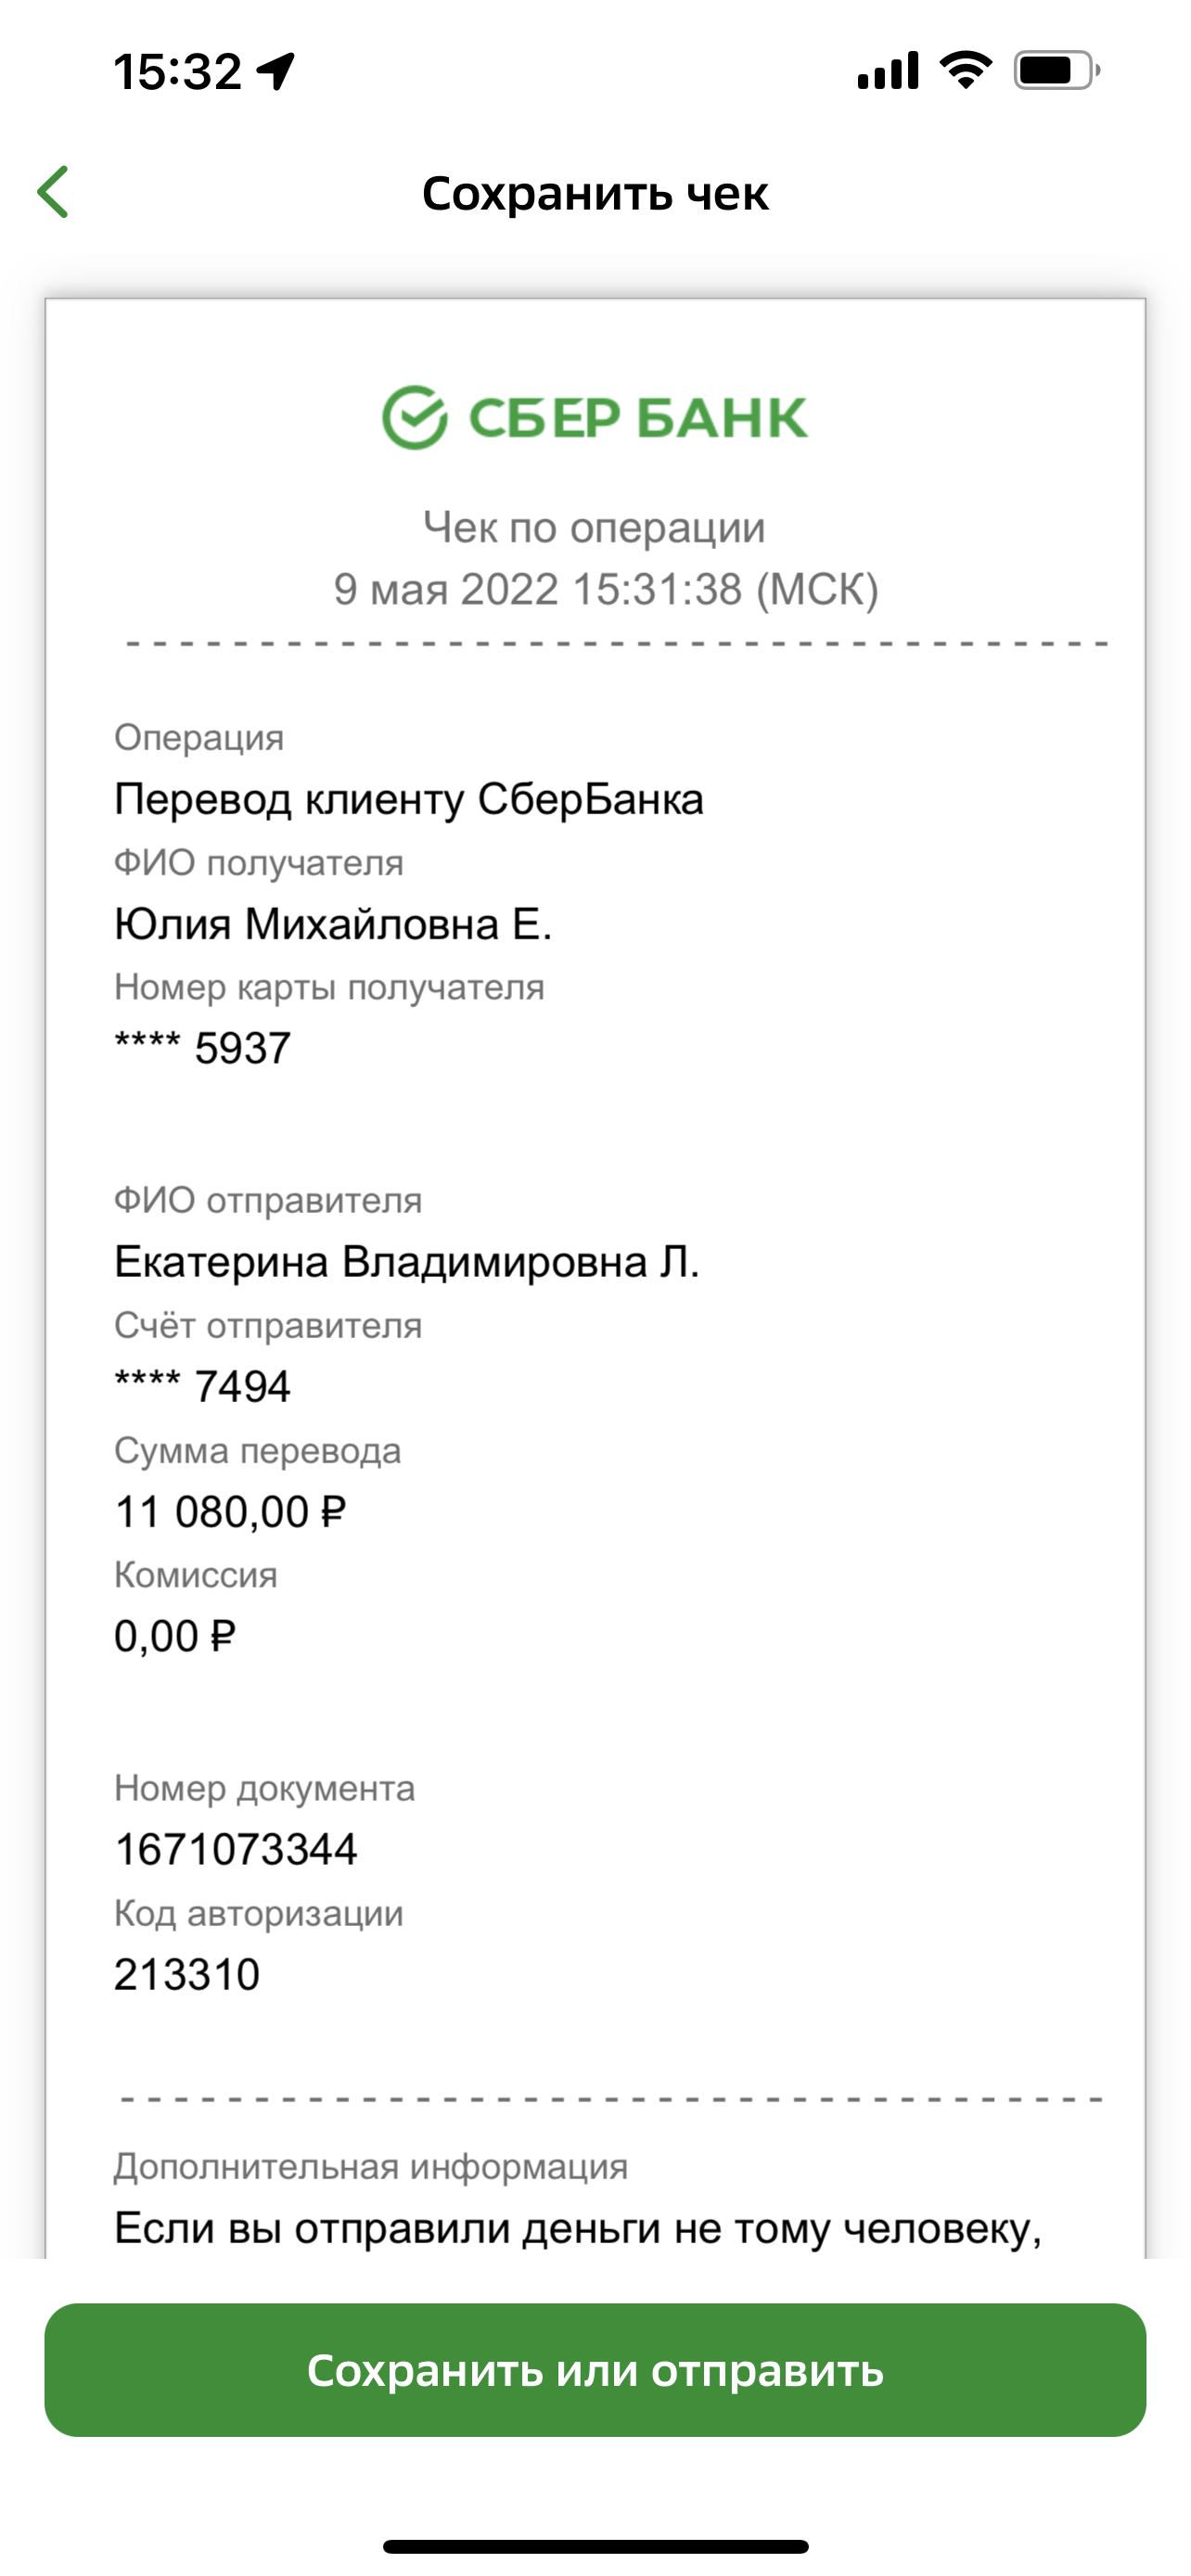Tap sender account **** 7494
The height and width of the screenshot is (2576, 1191).
tap(202, 1386)
